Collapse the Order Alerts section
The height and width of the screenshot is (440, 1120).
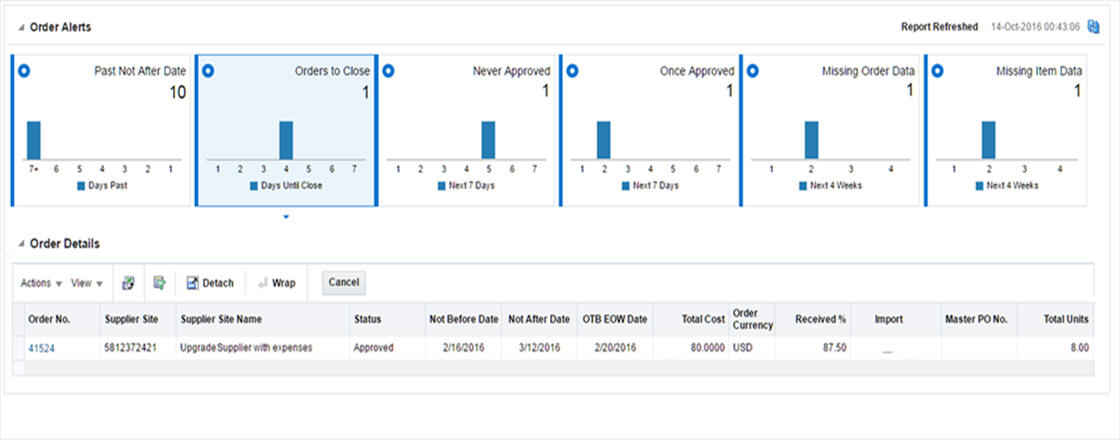pyautogui.click(x=21, y=27)
